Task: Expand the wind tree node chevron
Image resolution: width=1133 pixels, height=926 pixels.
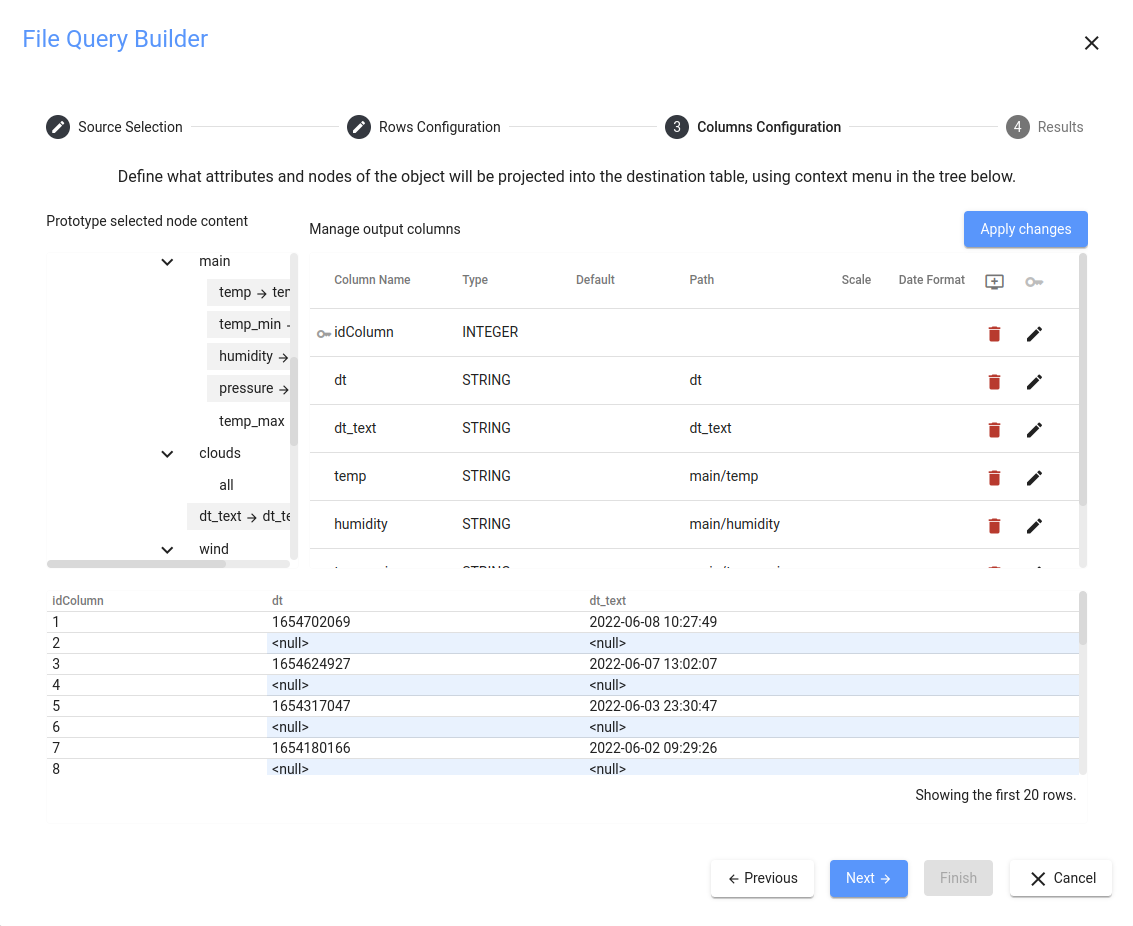Action: 167,550
